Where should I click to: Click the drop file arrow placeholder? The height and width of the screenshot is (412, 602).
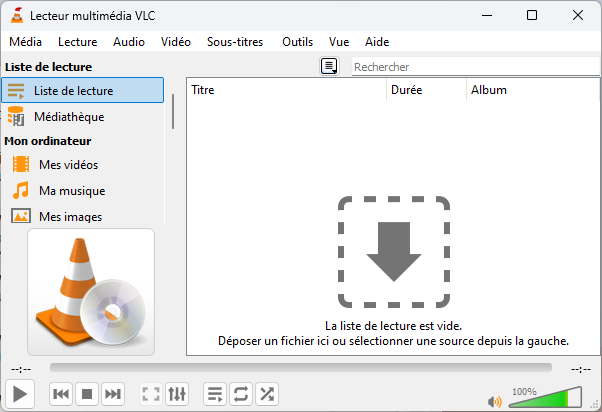point(394,252)
